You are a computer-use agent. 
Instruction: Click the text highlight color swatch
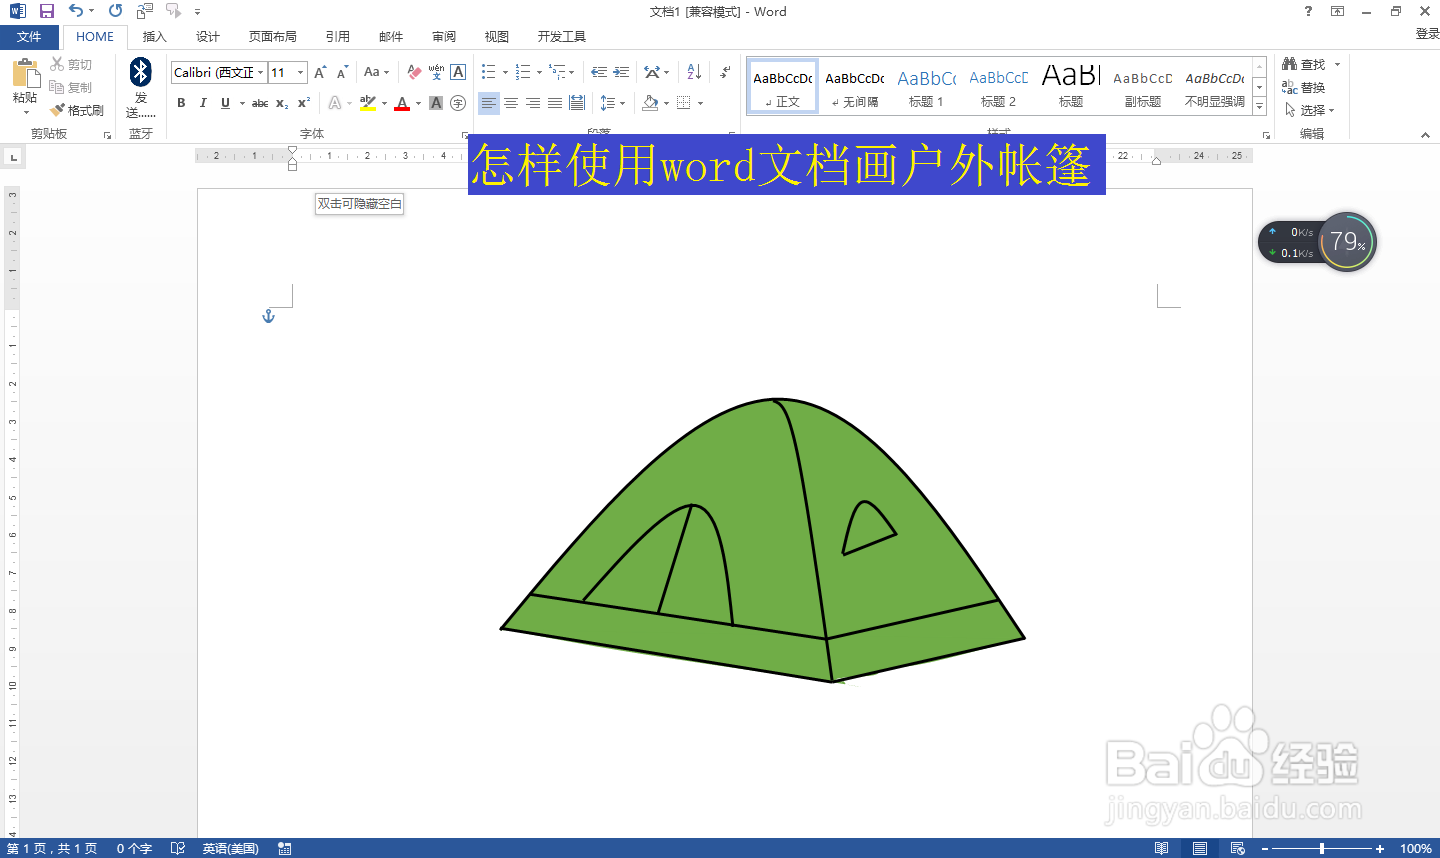coord(368,103)
